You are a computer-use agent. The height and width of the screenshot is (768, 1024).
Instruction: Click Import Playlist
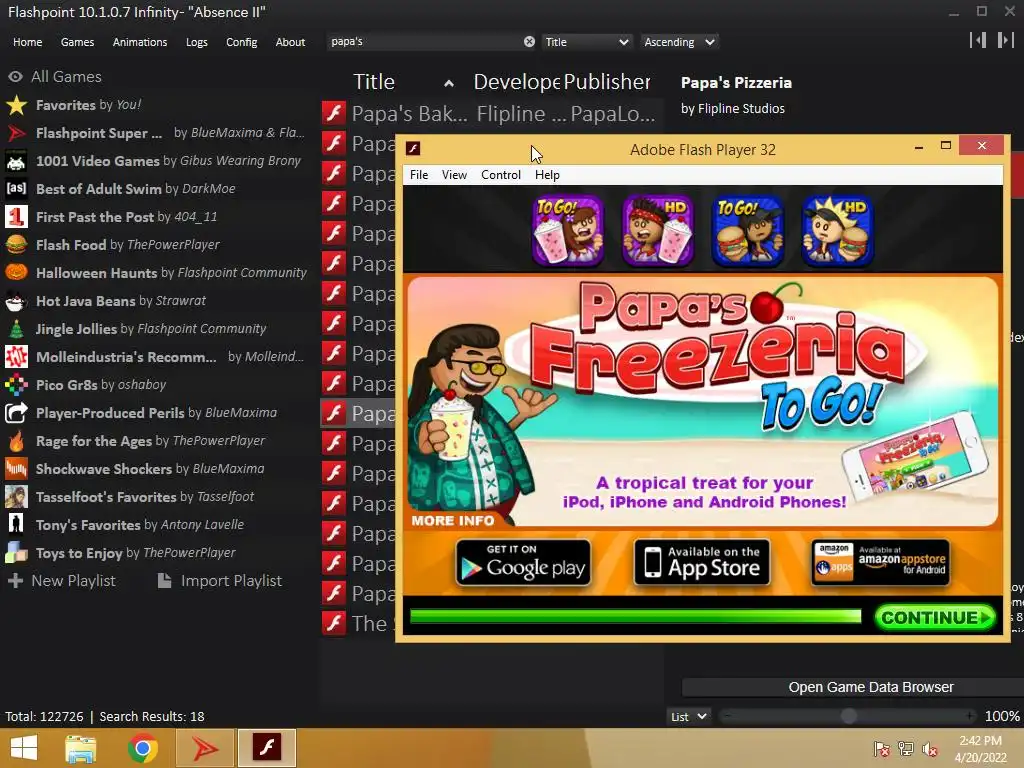coord(220,581)
